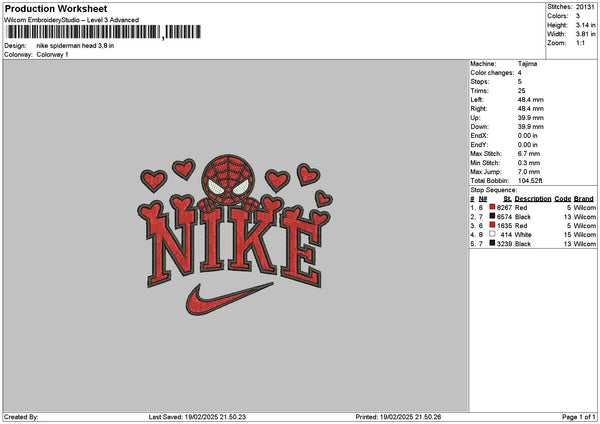Screen dimensions: 600x424
Task: Click the red swatch for stop 3 (1635 stitches)
Action: tap(492, 225)
